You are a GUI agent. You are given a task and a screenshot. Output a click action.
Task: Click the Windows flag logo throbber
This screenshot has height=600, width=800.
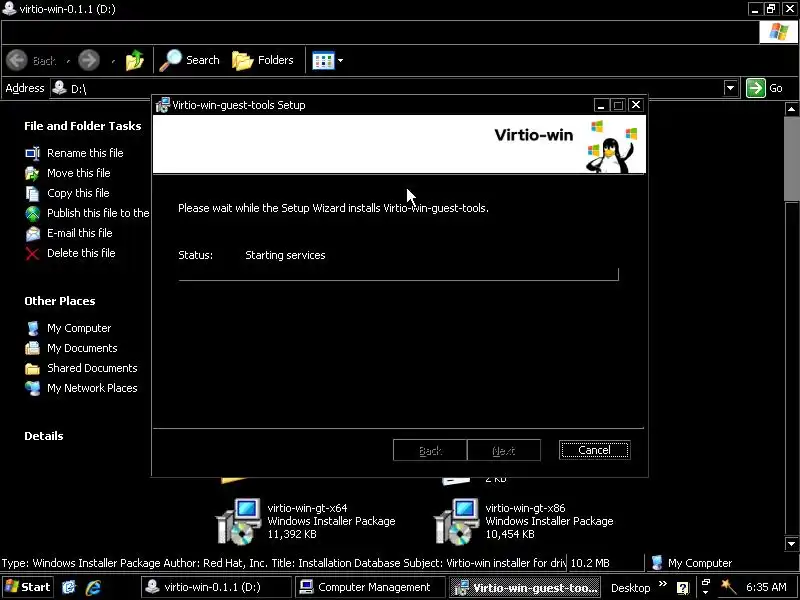coord(778,32)
